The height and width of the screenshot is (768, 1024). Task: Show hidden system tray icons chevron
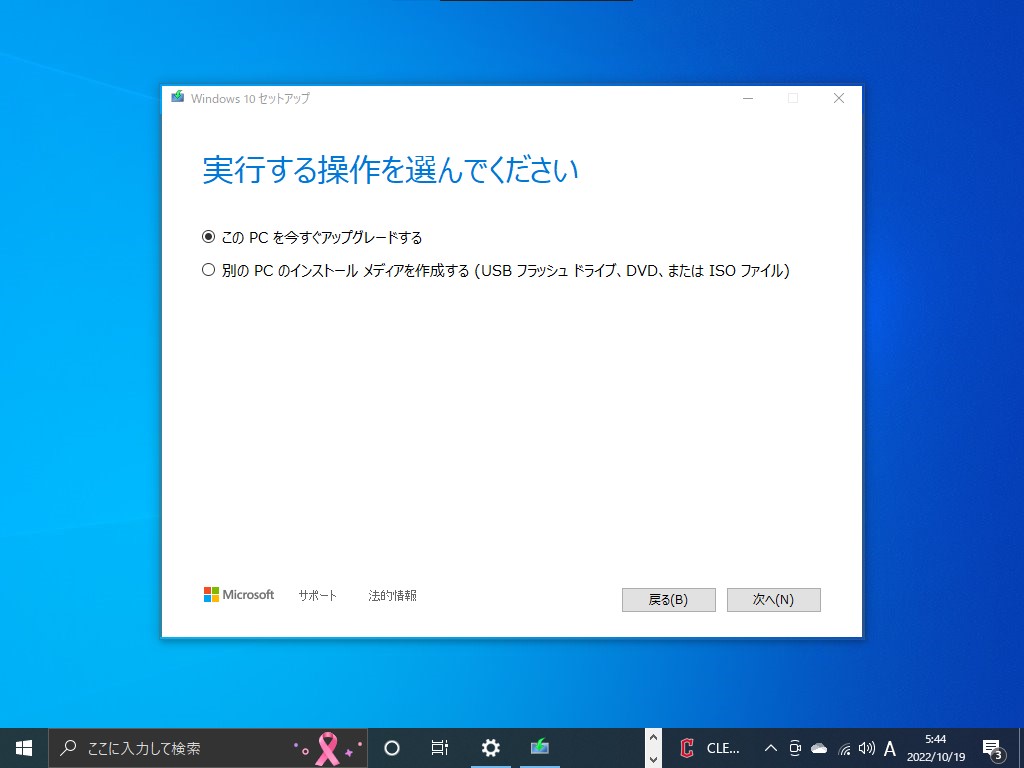(771, 748)
